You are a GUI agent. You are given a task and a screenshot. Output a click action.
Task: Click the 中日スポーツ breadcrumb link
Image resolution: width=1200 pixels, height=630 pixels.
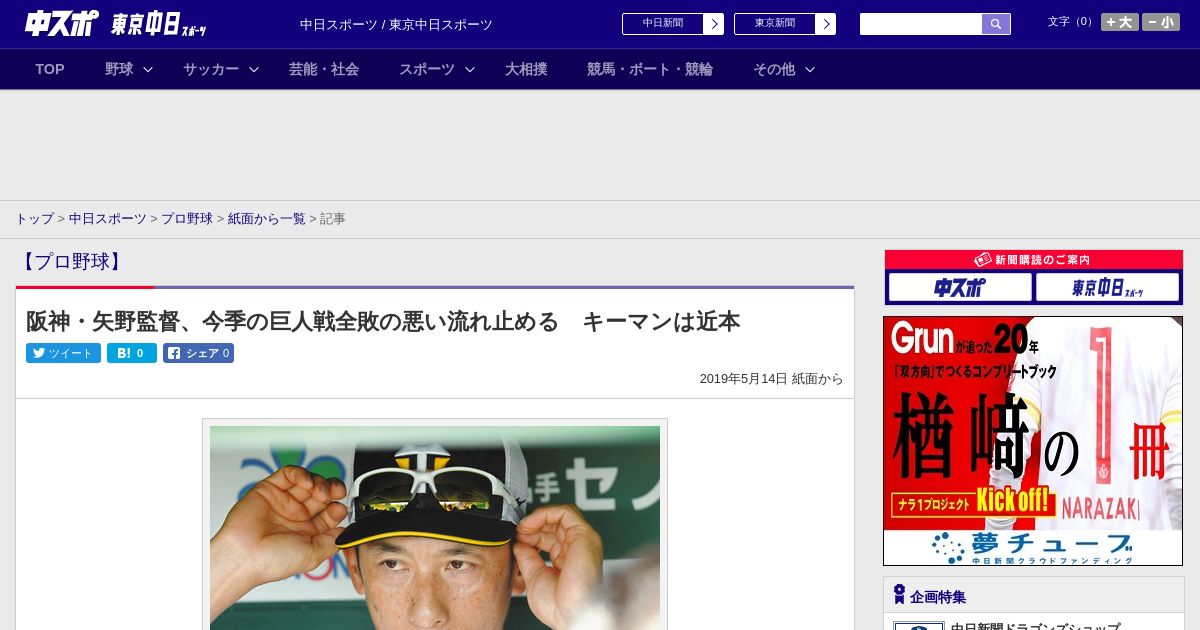coord(108,218)
